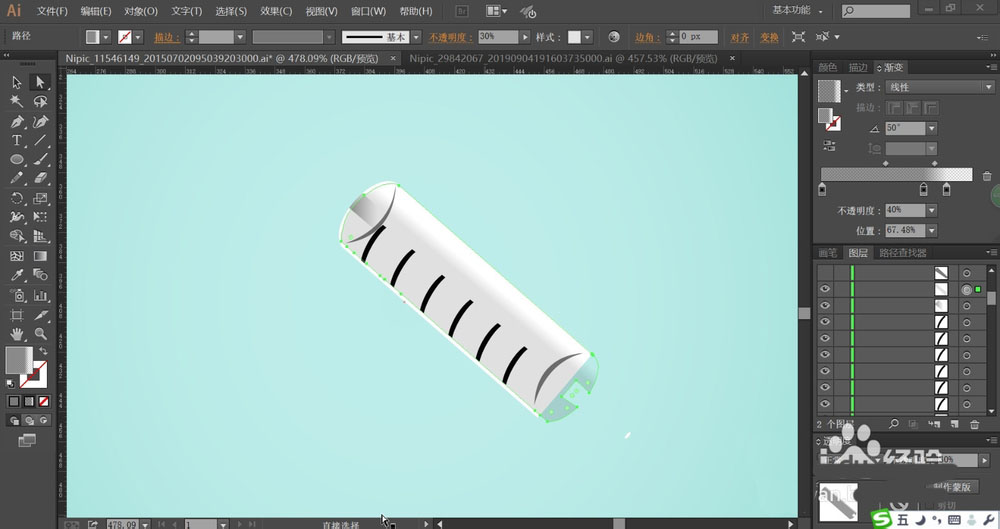This screenshot has height=529, width=1000.
Task: Click target circle of the selected layer row
Action: coord(967,289)
